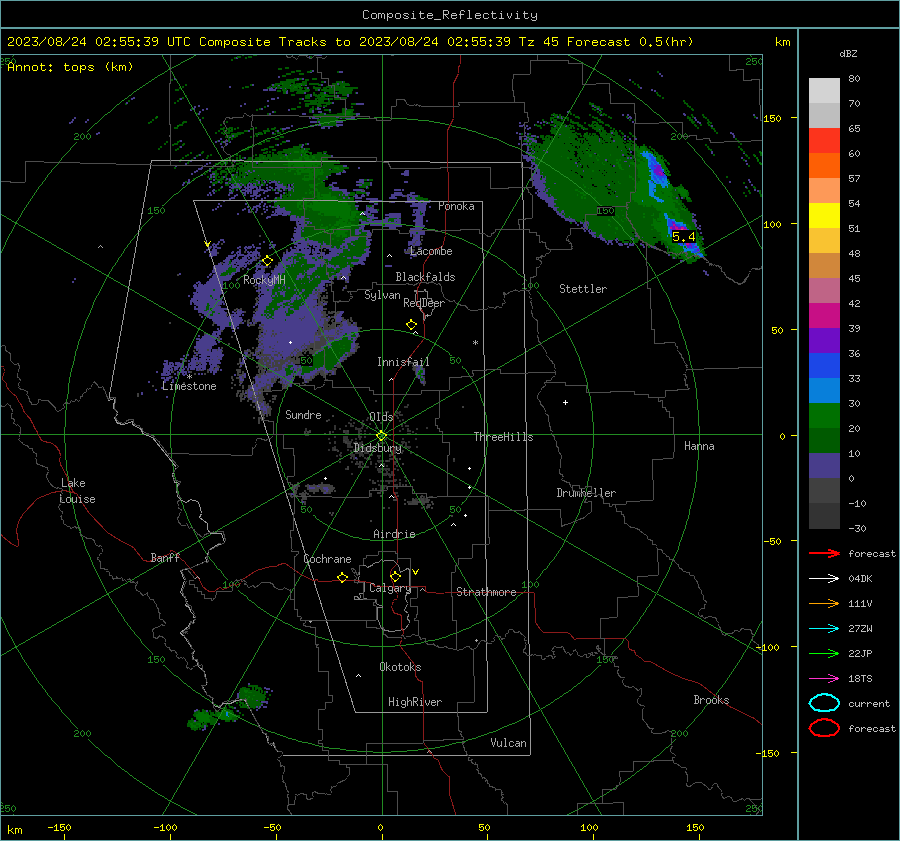Click the radar center diamond between Olds and Didsbury
This screenshot has height=841, width=900.
[x=382, y=436]
